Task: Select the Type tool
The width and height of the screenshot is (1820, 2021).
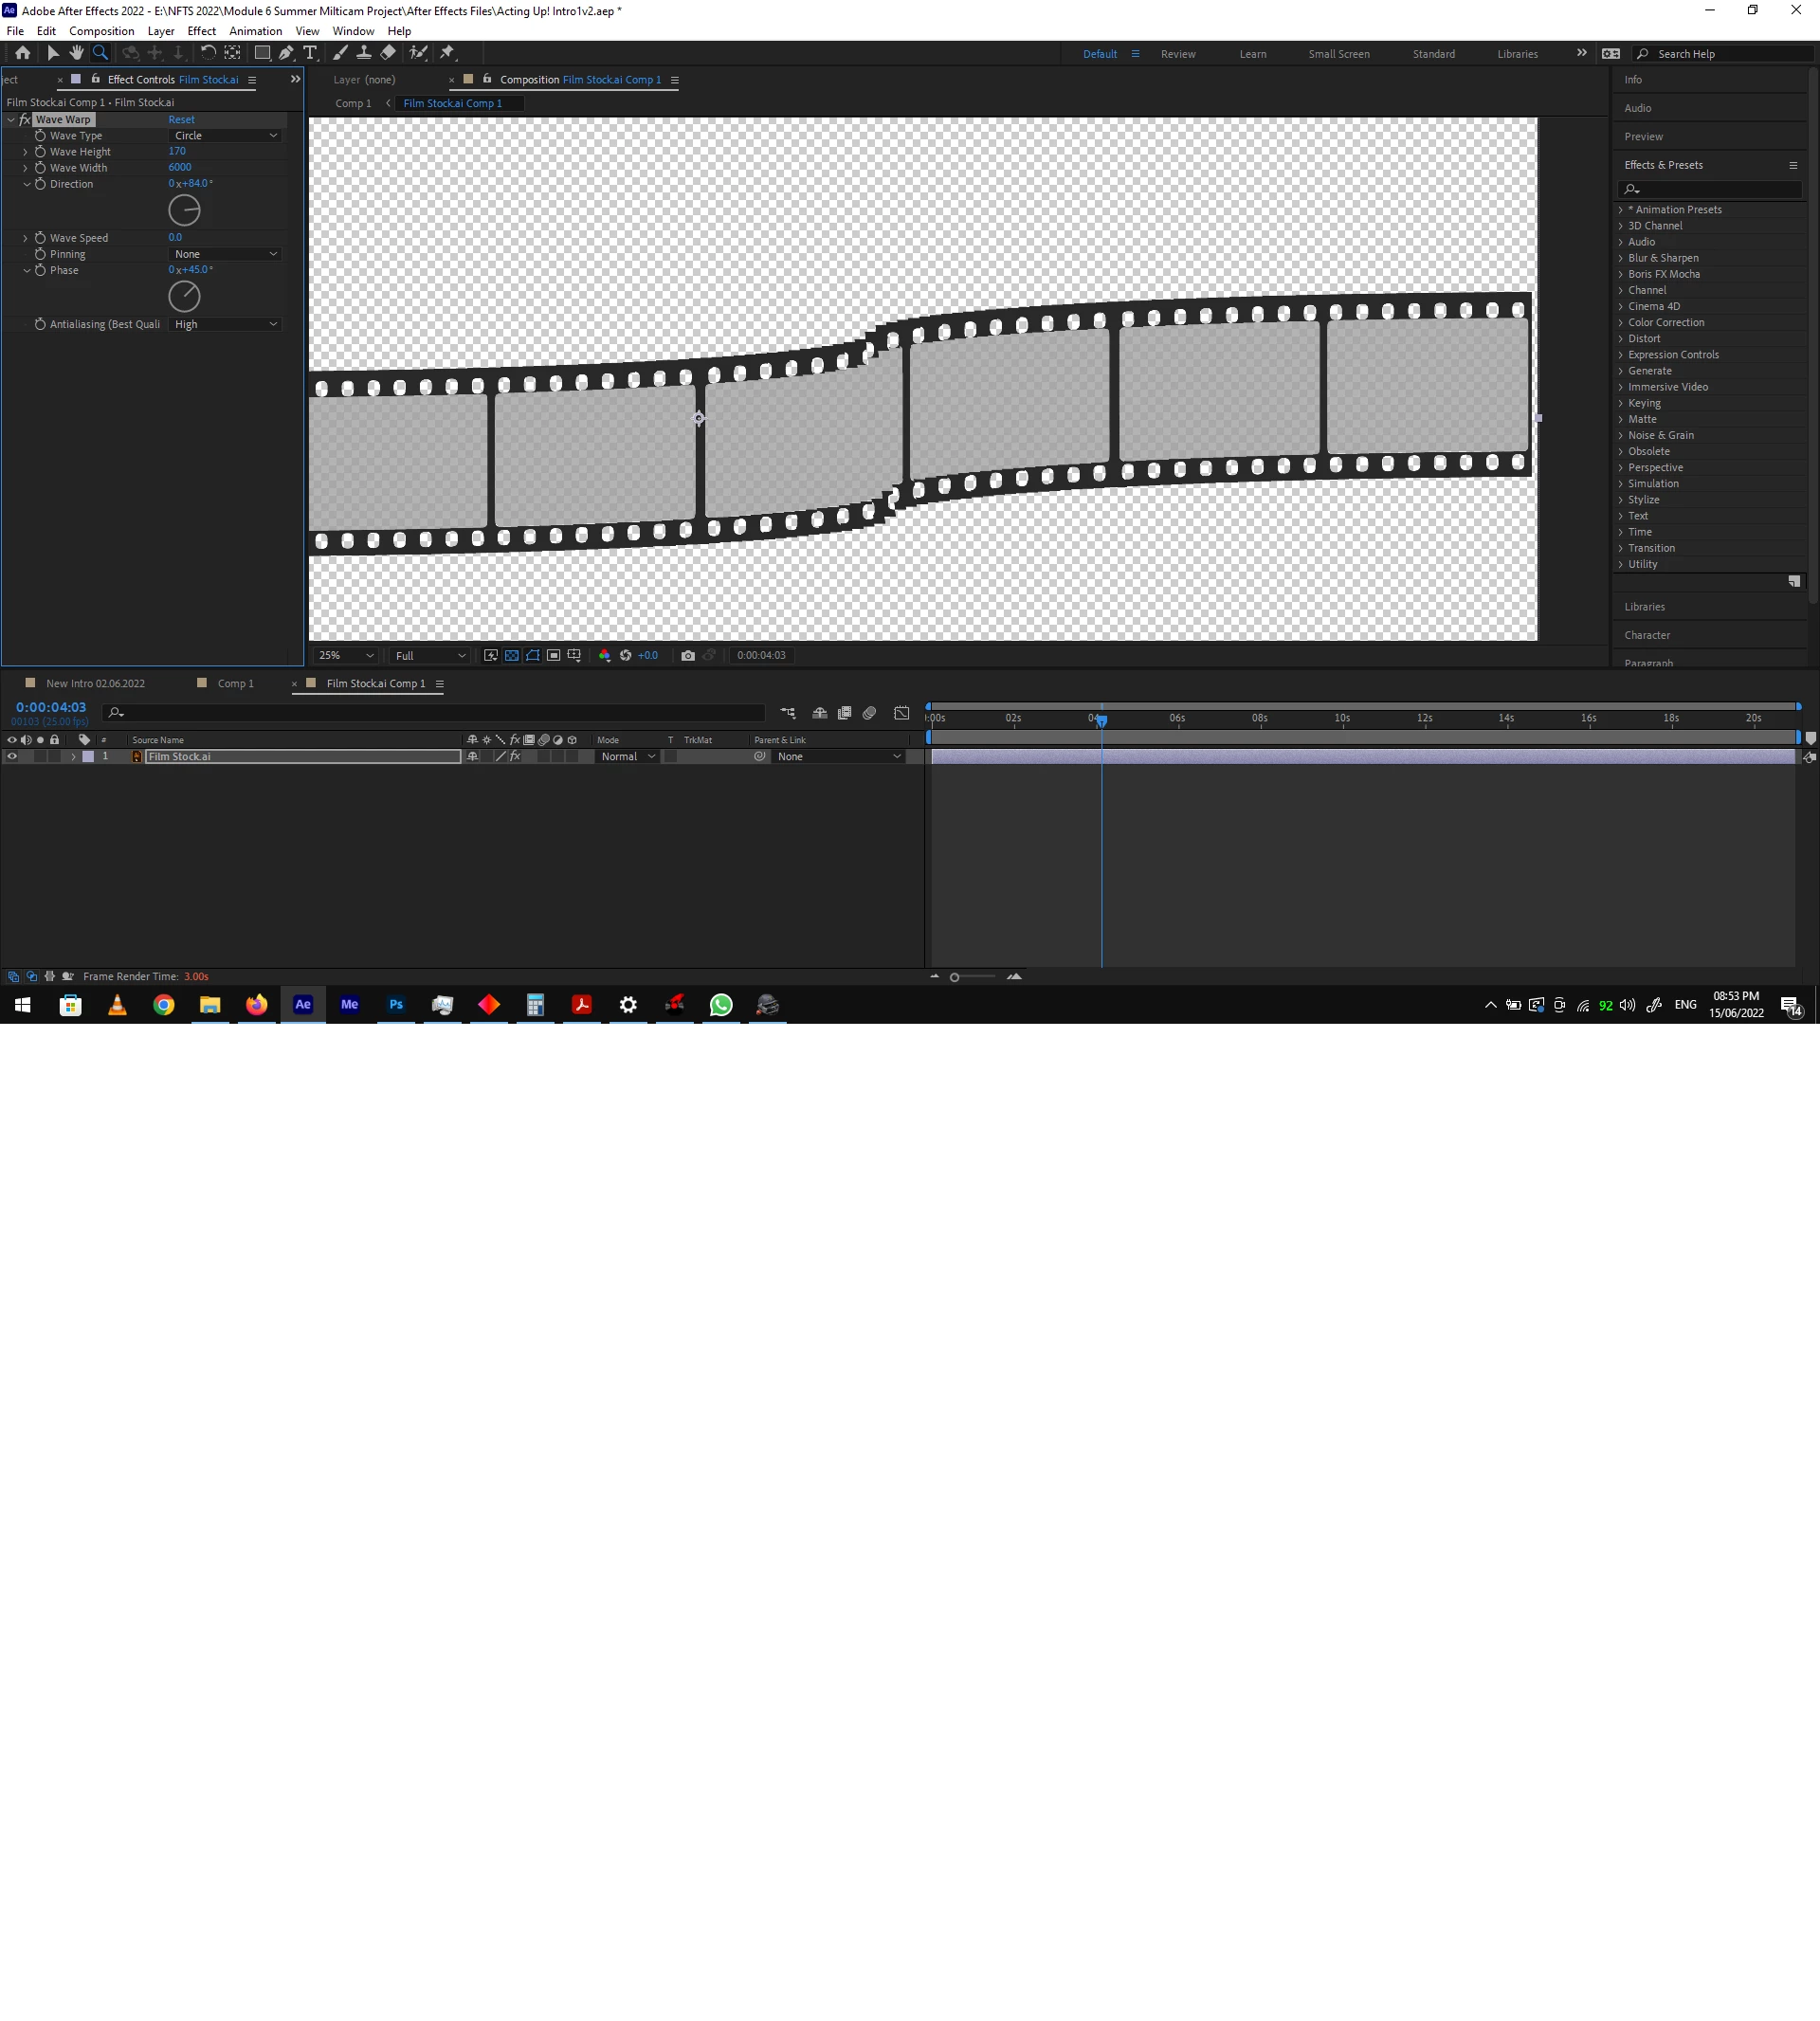Action: (310, 53)
